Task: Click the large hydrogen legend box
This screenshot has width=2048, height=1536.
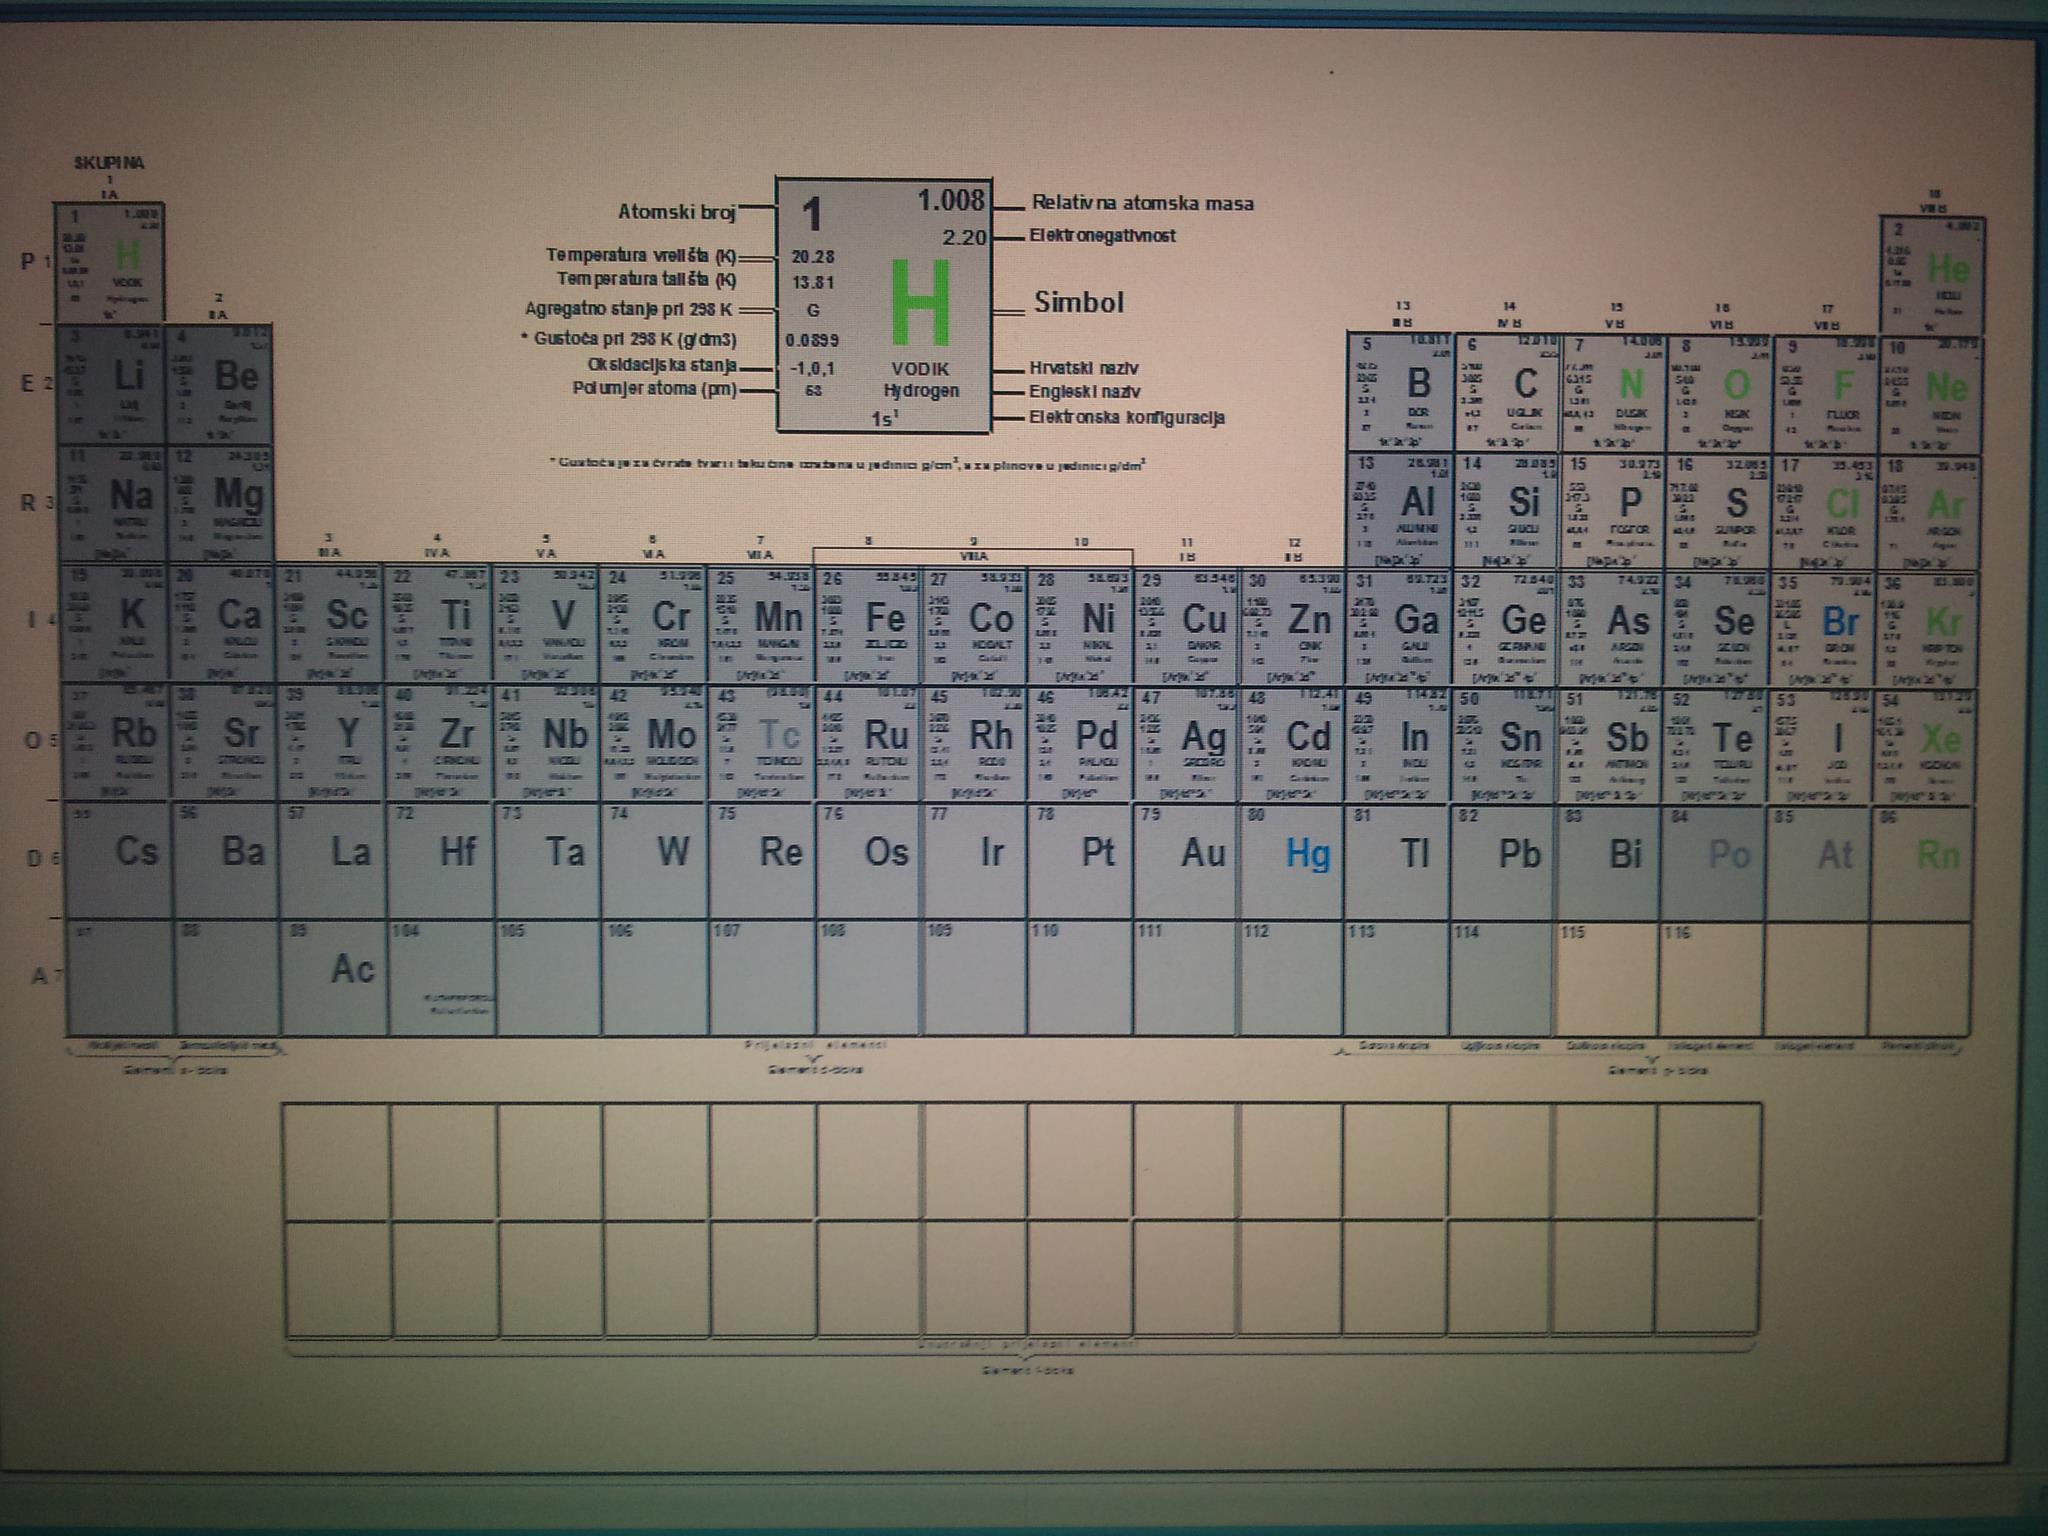Action: [884, 306]
